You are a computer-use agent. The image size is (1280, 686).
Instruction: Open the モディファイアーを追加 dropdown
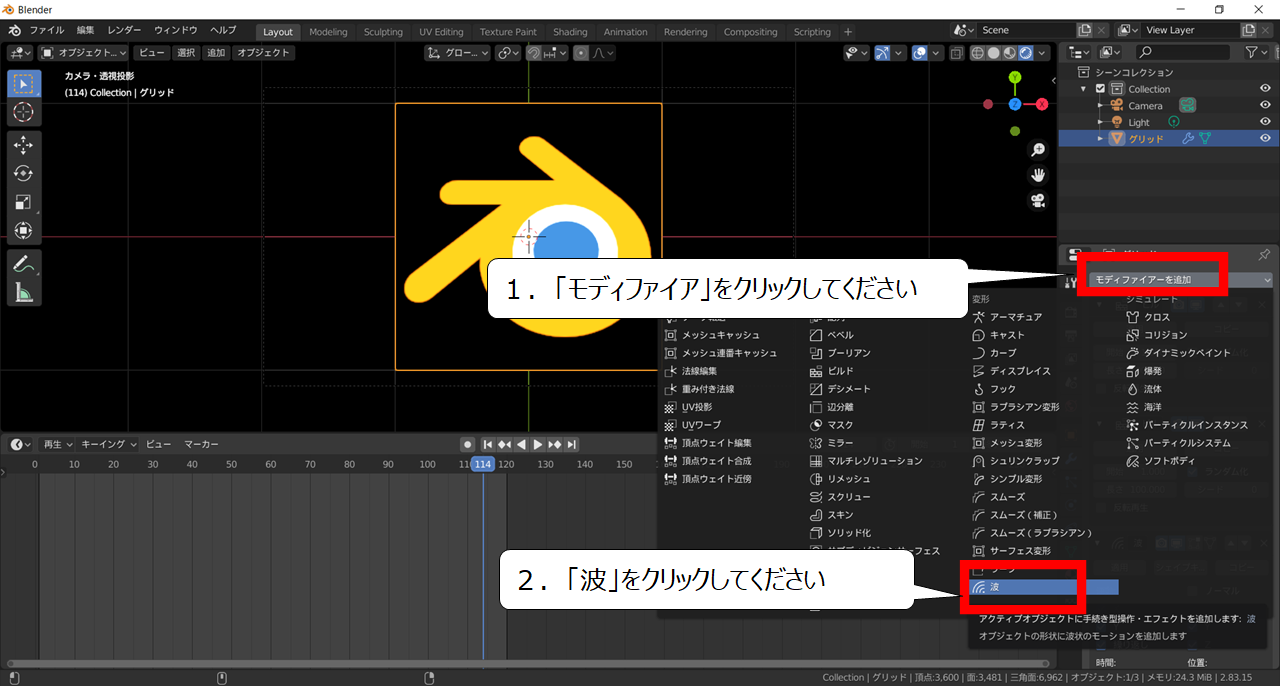point(1180,280)
